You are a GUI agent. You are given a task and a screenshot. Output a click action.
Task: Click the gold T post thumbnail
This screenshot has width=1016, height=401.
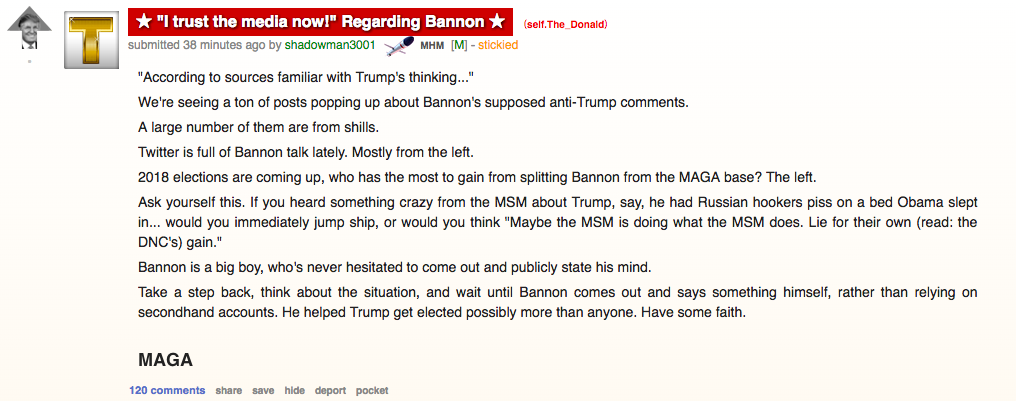click(x=91, y=40)
